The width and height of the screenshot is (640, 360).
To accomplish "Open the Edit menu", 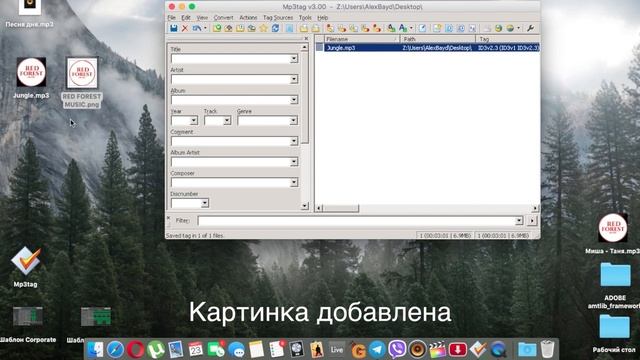I will [186, 18].
